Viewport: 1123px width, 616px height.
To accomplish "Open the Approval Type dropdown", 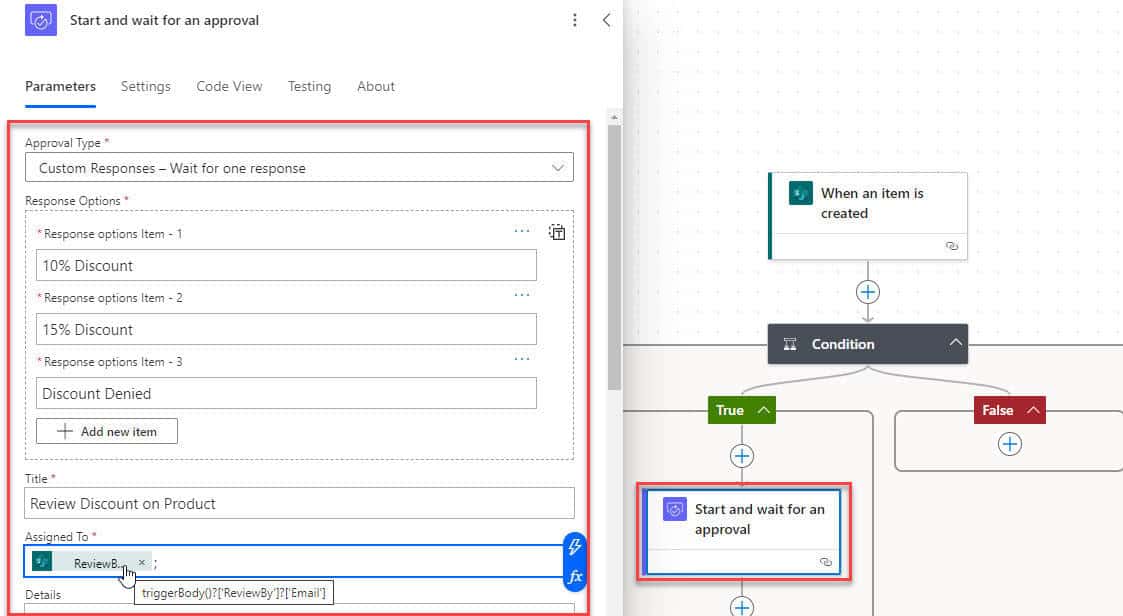I will pos(299,168).
